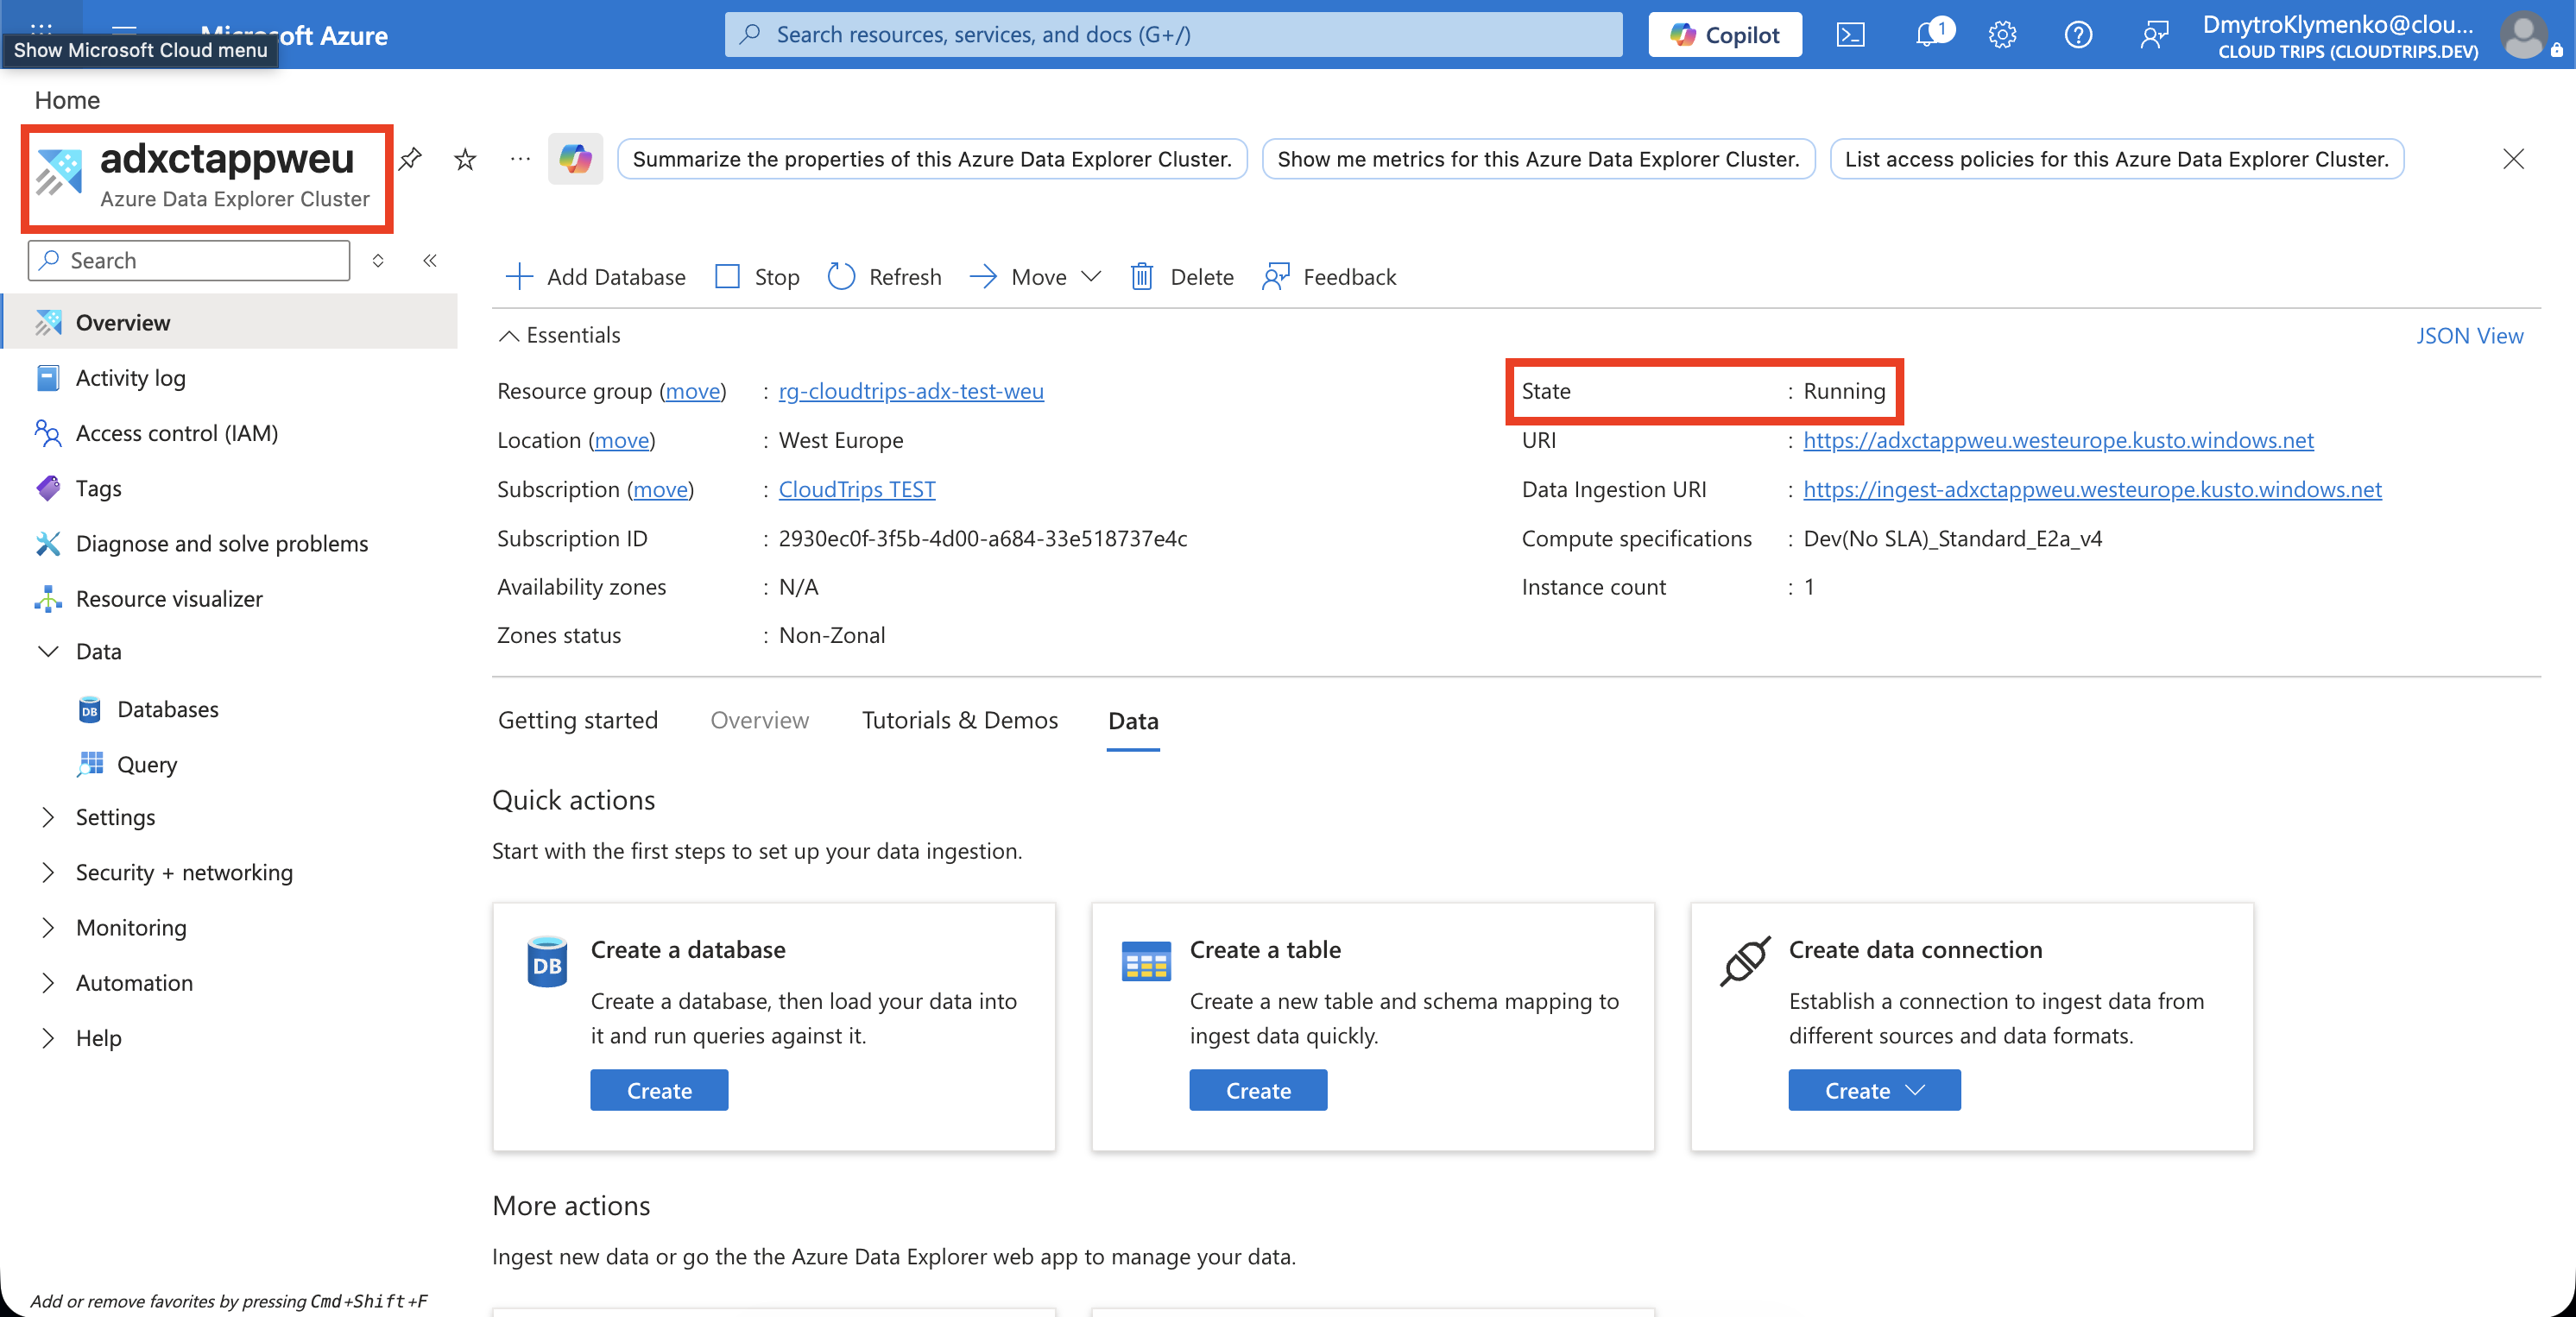Click Summarize the properties suggestion

[932, 159]
